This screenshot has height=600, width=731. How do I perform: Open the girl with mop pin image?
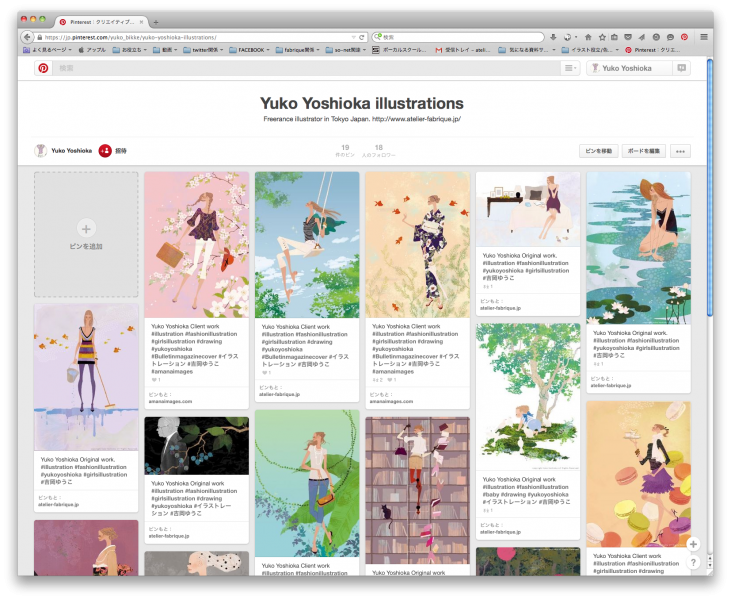click(x=86, y=377)
